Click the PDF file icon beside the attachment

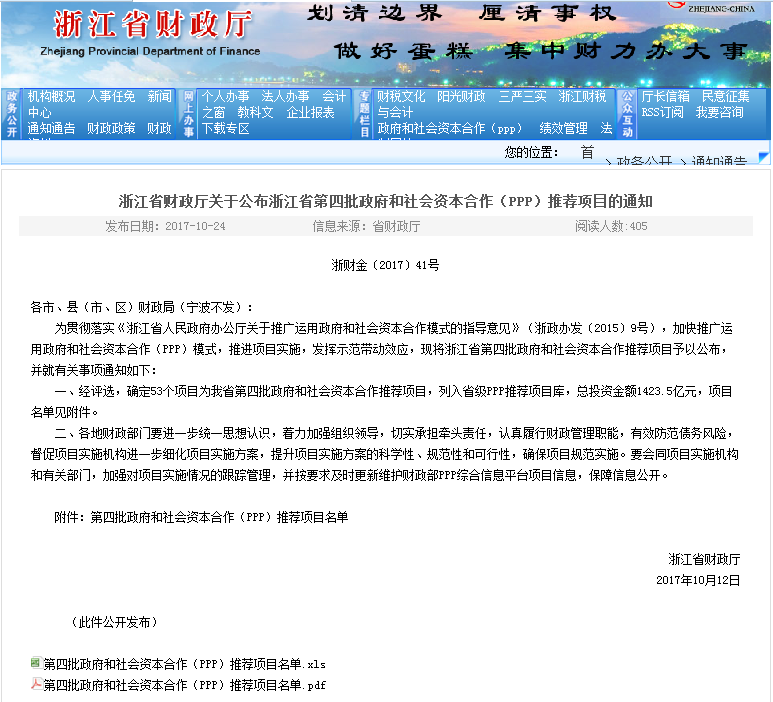pos(36,684)
